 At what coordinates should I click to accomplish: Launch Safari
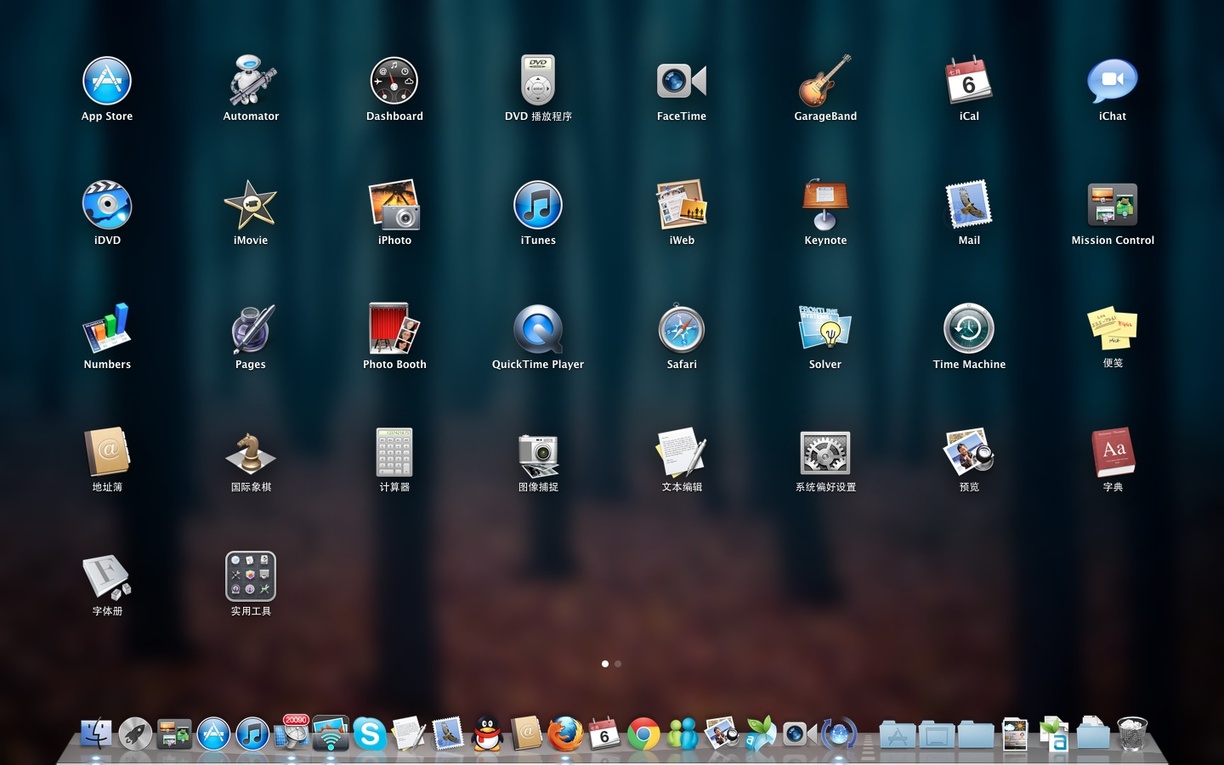point(681,329)
